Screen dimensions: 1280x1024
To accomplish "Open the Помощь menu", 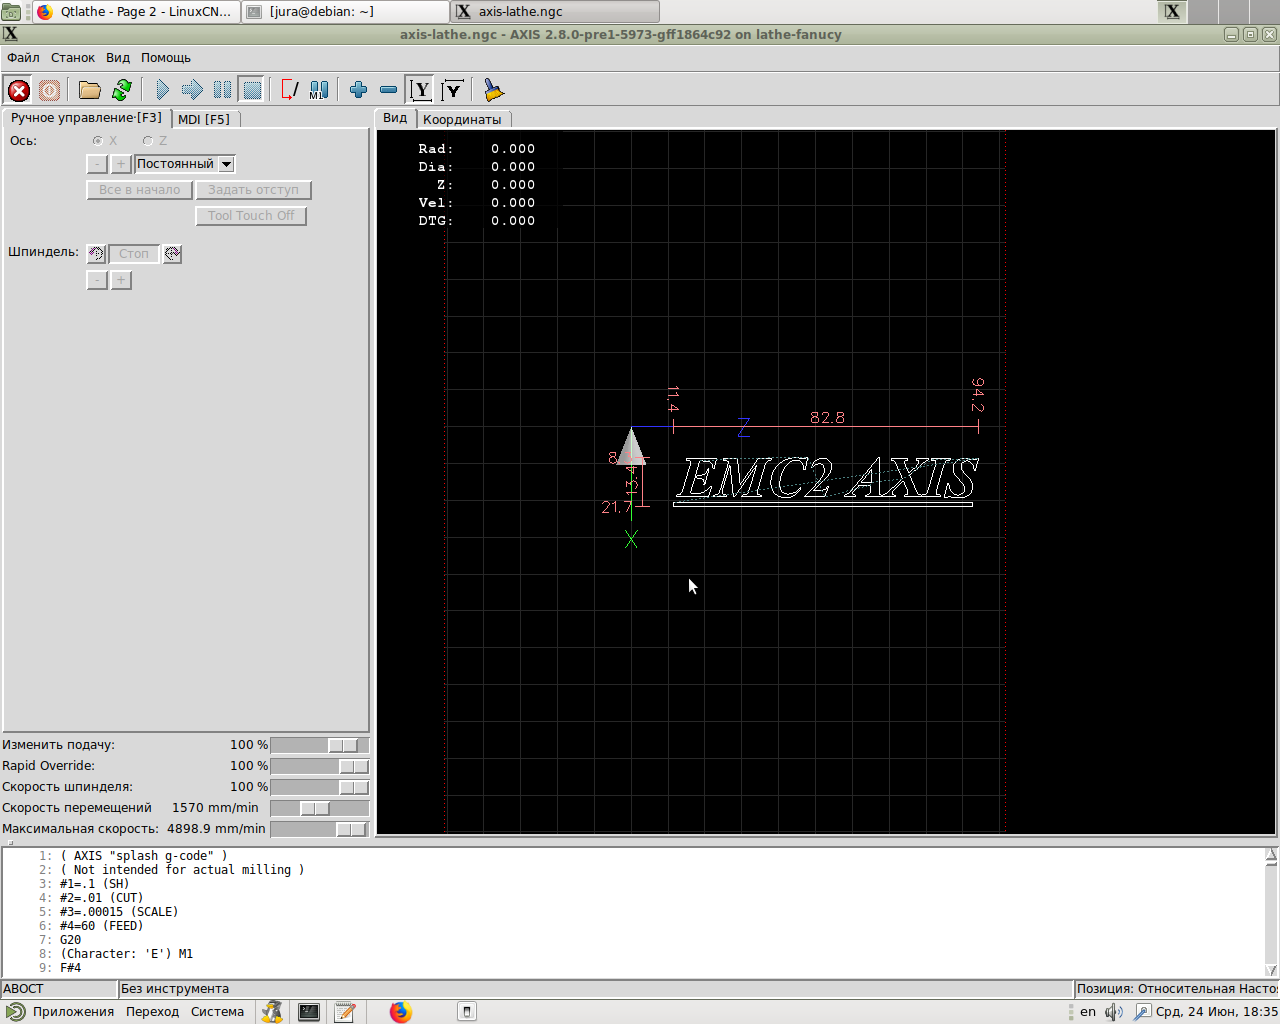I will click(166, 58).
